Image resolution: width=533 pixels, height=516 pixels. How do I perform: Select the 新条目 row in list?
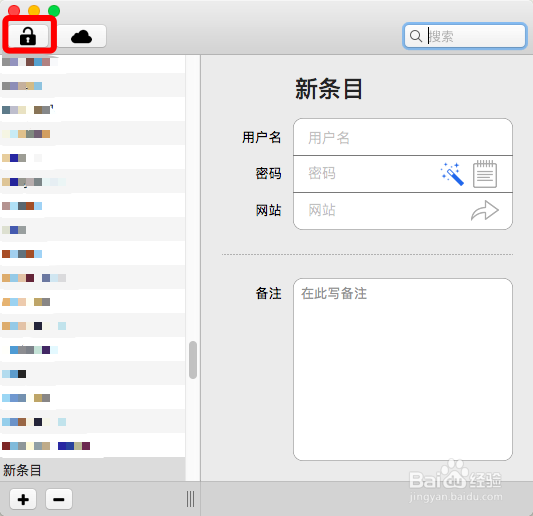coord(92,470)
